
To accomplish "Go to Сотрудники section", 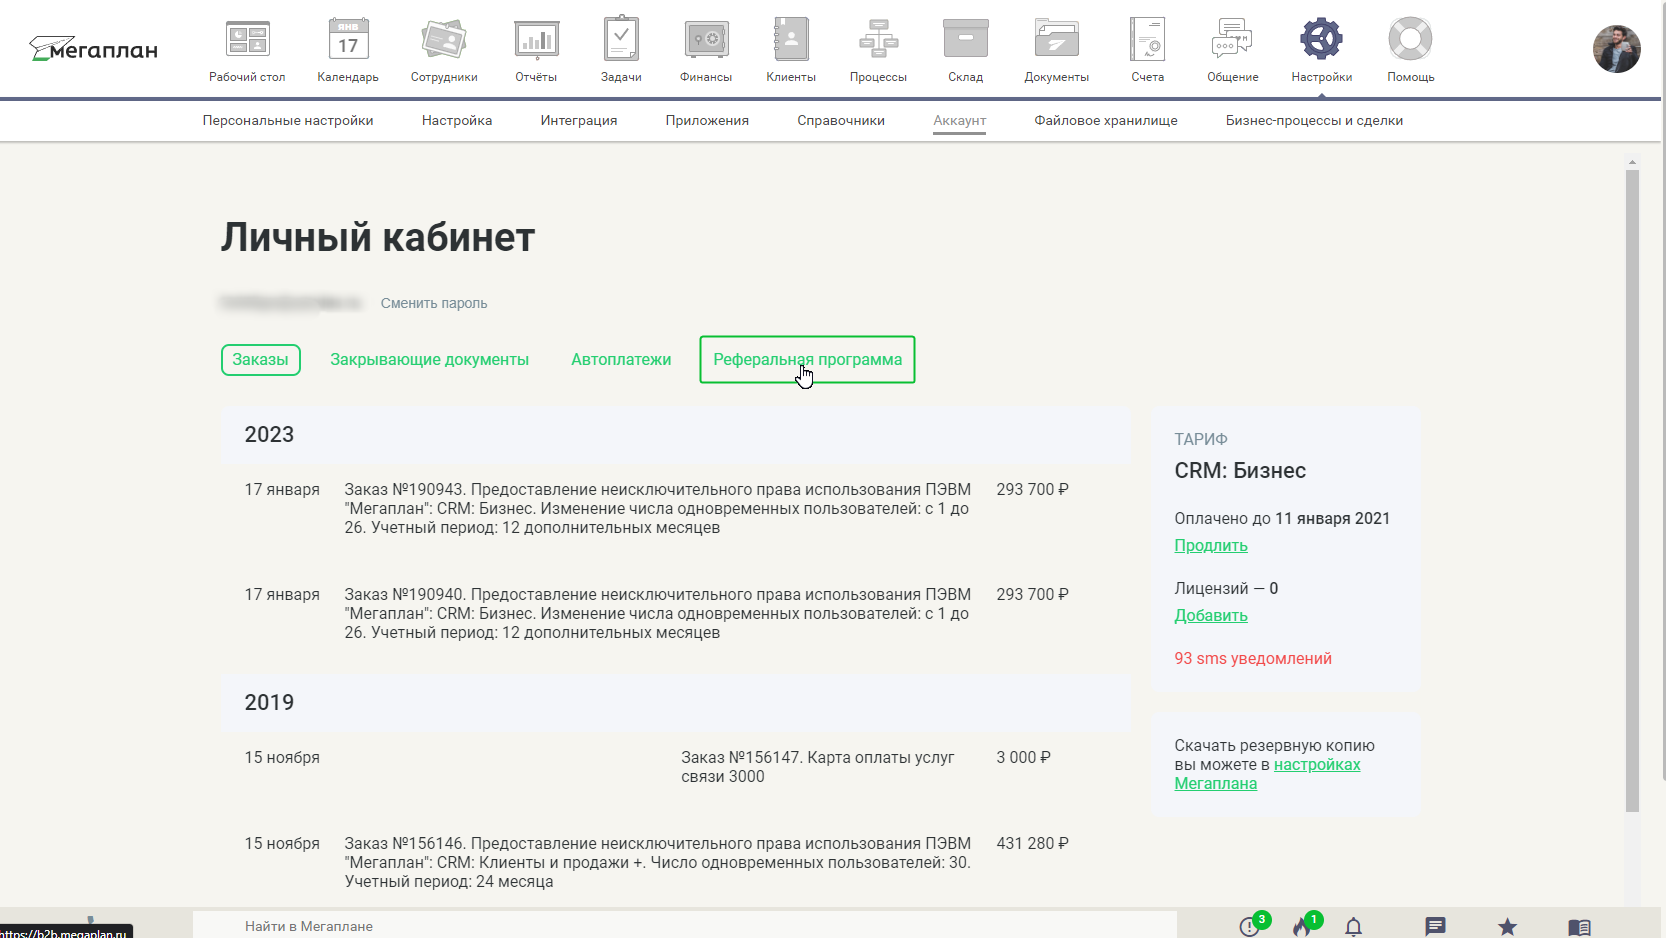I will 444,50.
